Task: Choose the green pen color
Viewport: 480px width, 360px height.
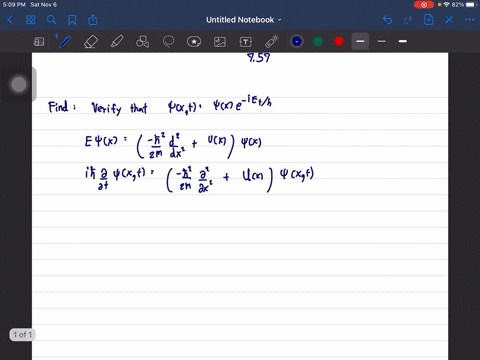Action: click(318, 41)
